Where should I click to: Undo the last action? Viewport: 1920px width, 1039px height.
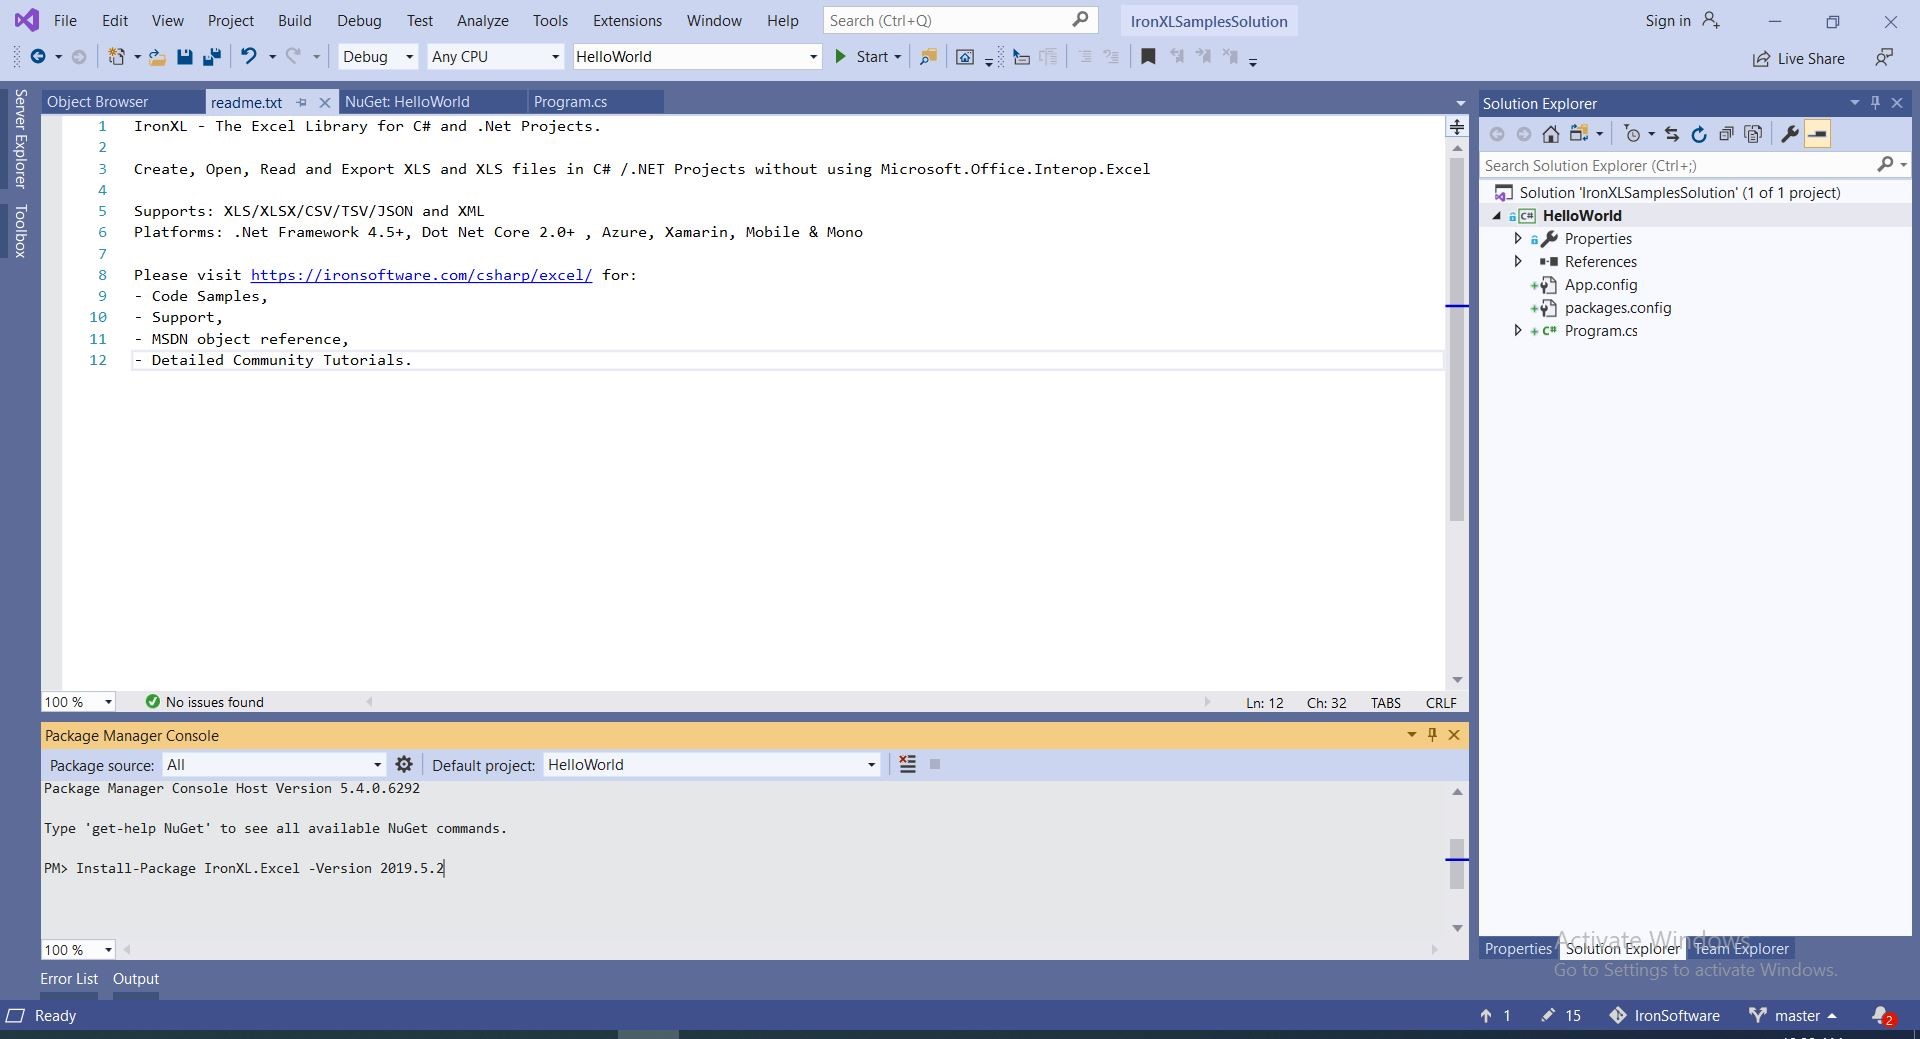249,57
